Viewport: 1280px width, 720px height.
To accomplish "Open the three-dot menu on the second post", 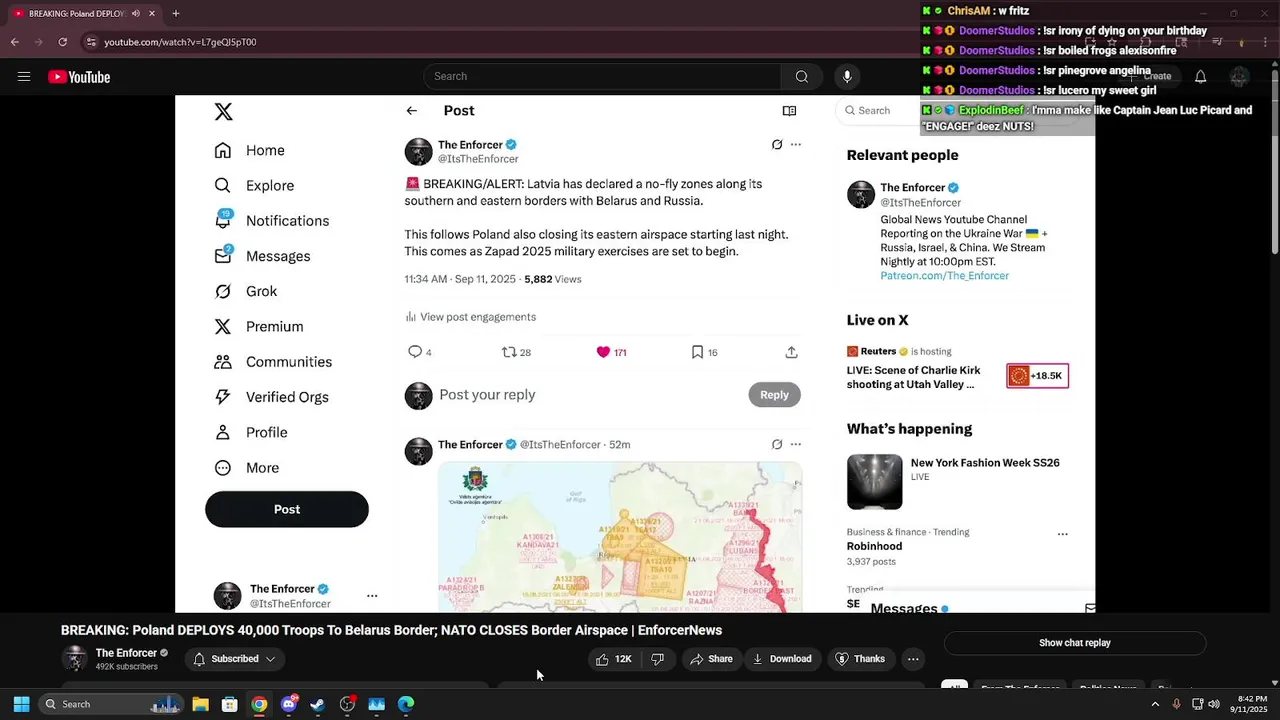I will coord(796,444).
